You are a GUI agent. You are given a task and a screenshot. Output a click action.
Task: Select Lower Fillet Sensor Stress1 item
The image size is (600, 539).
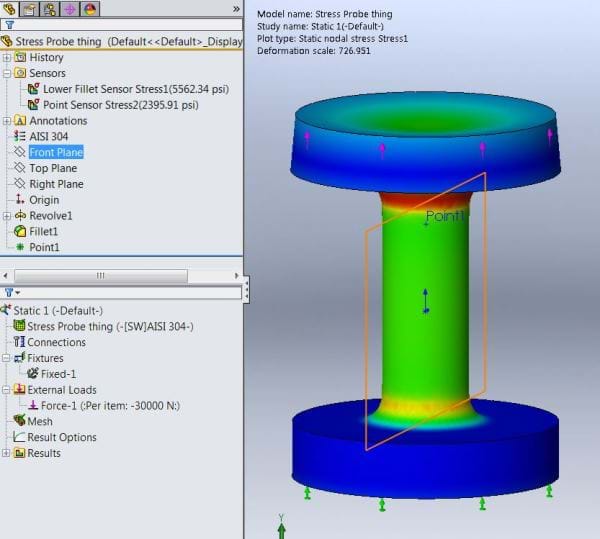click(x=120, y=89)
